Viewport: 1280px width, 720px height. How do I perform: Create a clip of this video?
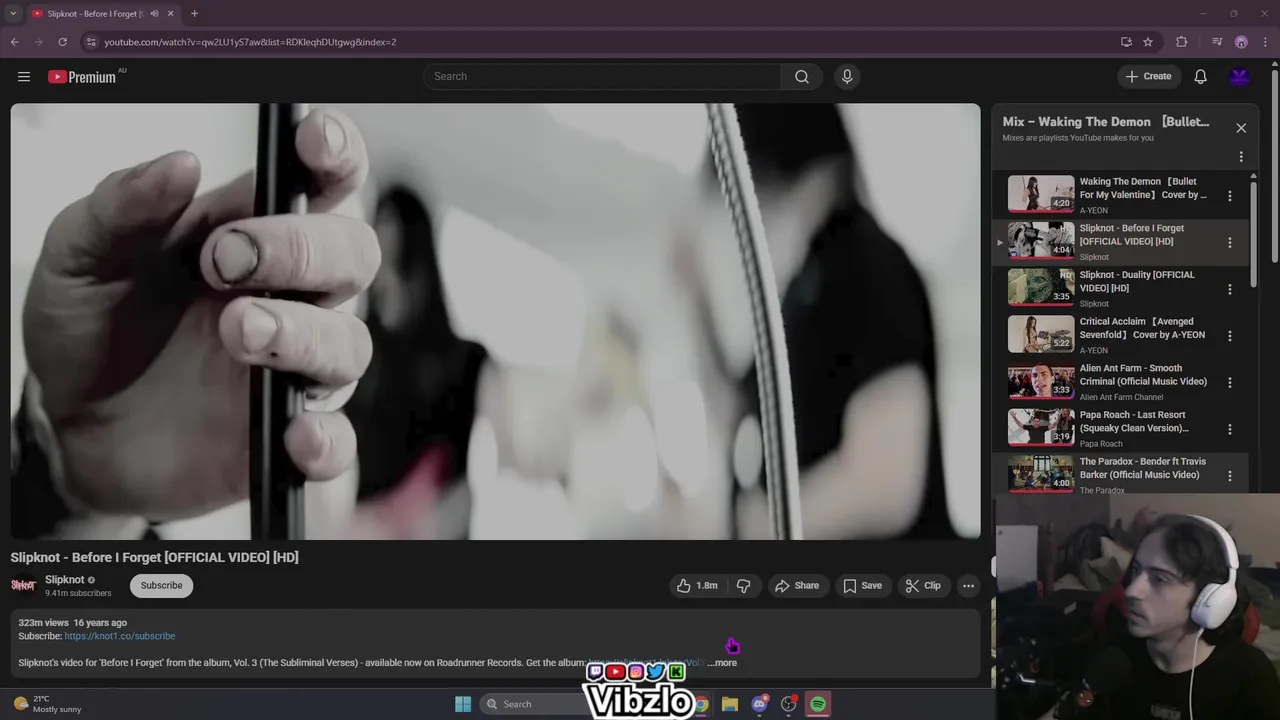(923, 586)
